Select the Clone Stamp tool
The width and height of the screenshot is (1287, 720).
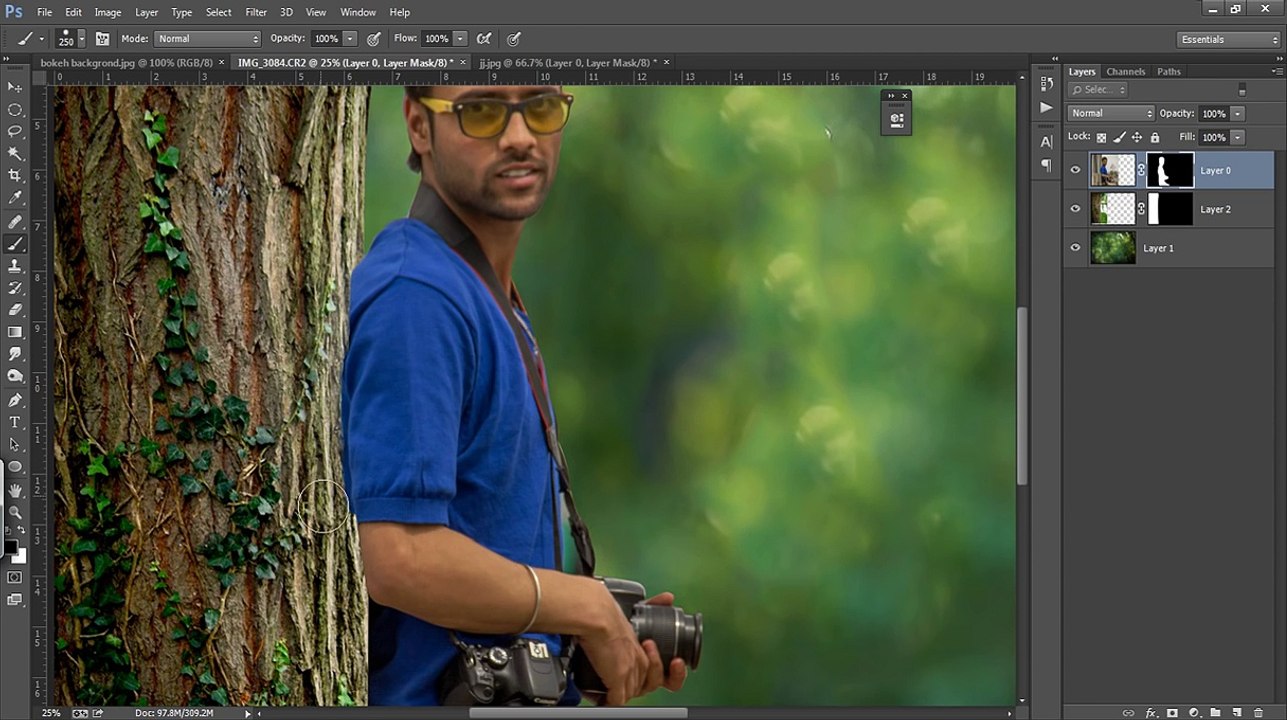15,266
